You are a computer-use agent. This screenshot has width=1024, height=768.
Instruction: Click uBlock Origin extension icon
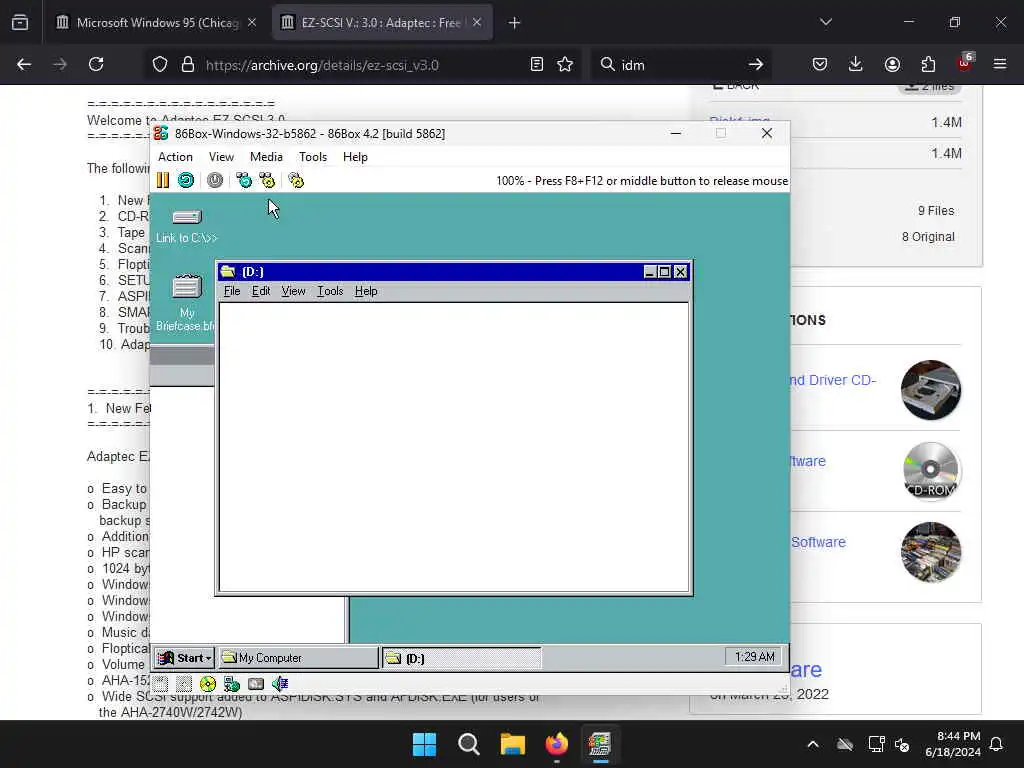[x=965, y=63]
